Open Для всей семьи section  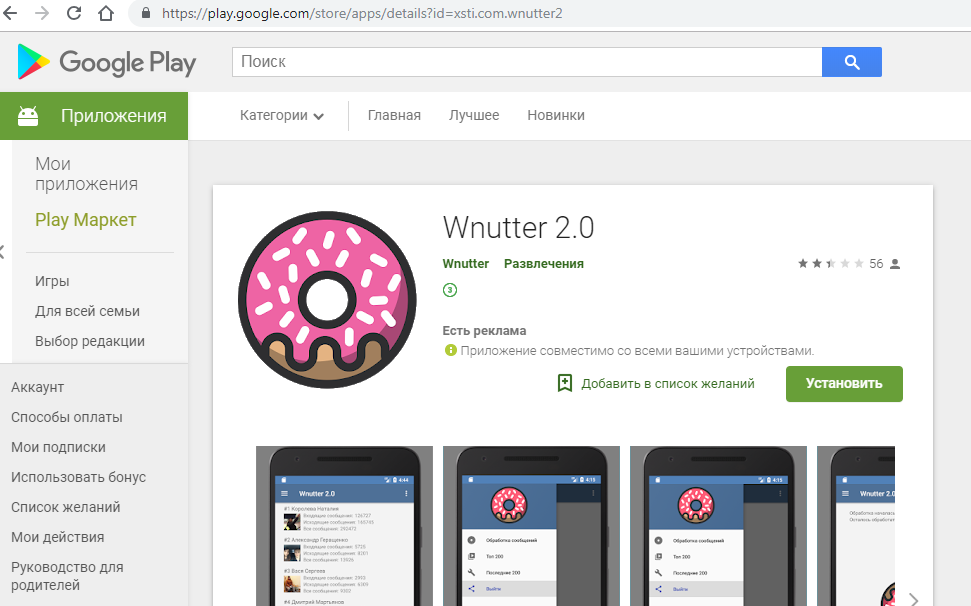87,311
